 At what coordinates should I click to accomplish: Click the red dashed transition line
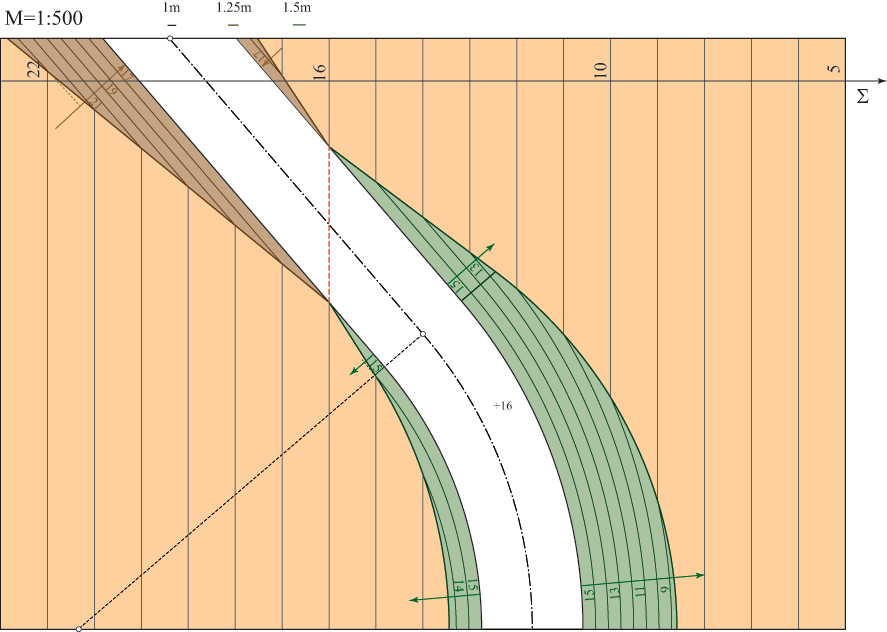pos(329,224)
